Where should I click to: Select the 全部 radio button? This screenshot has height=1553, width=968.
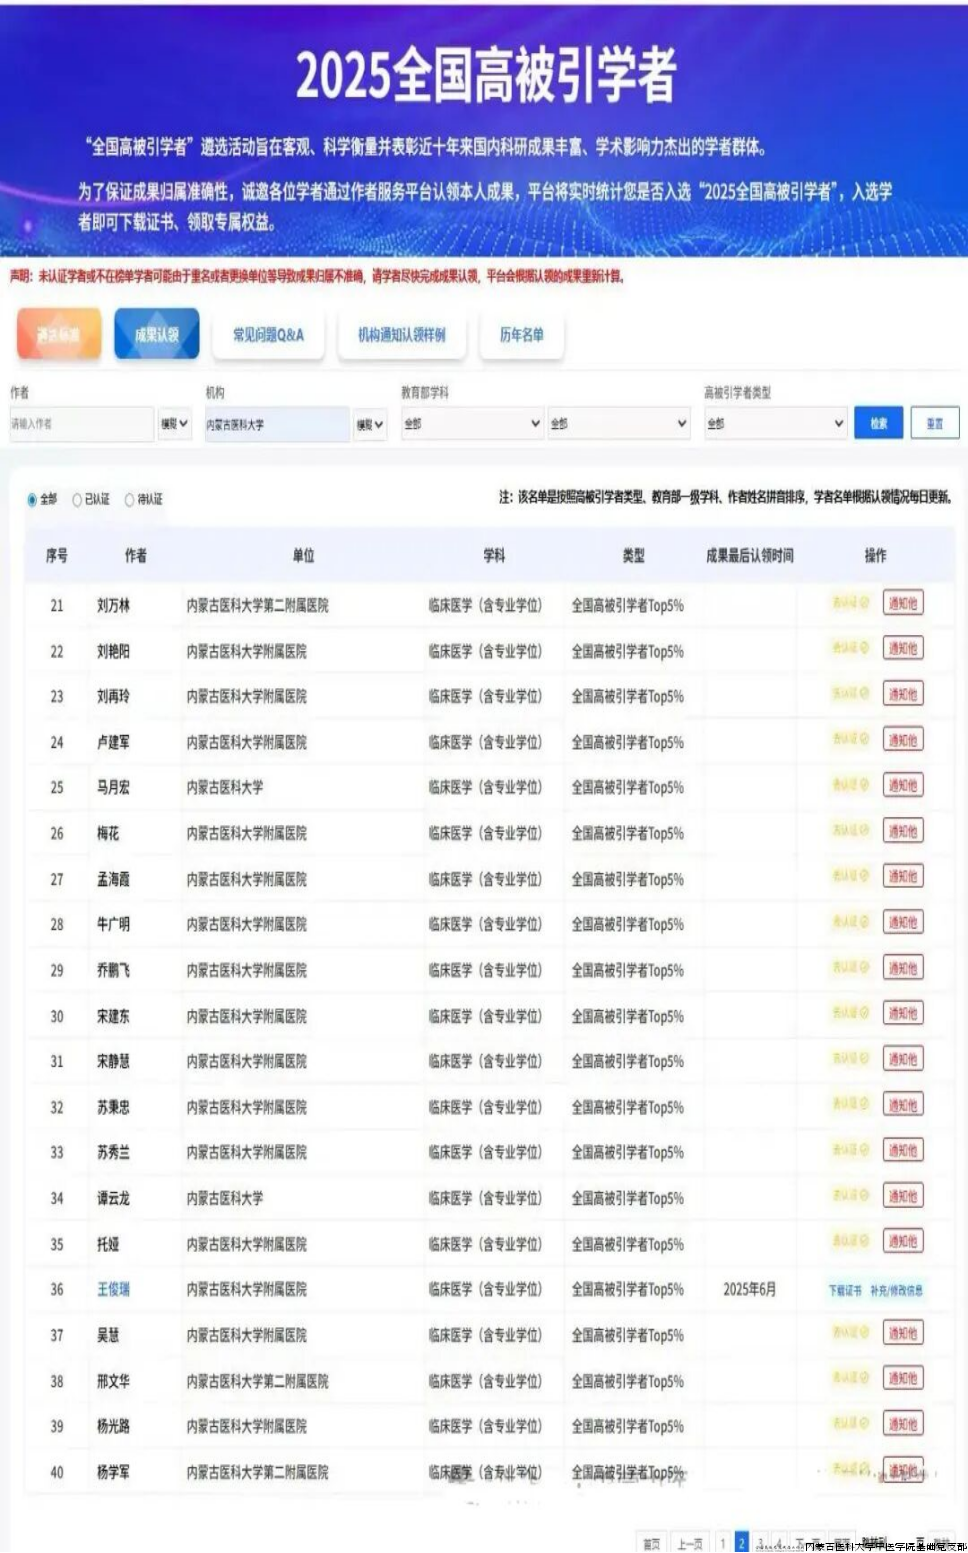[x=32, y=499]
